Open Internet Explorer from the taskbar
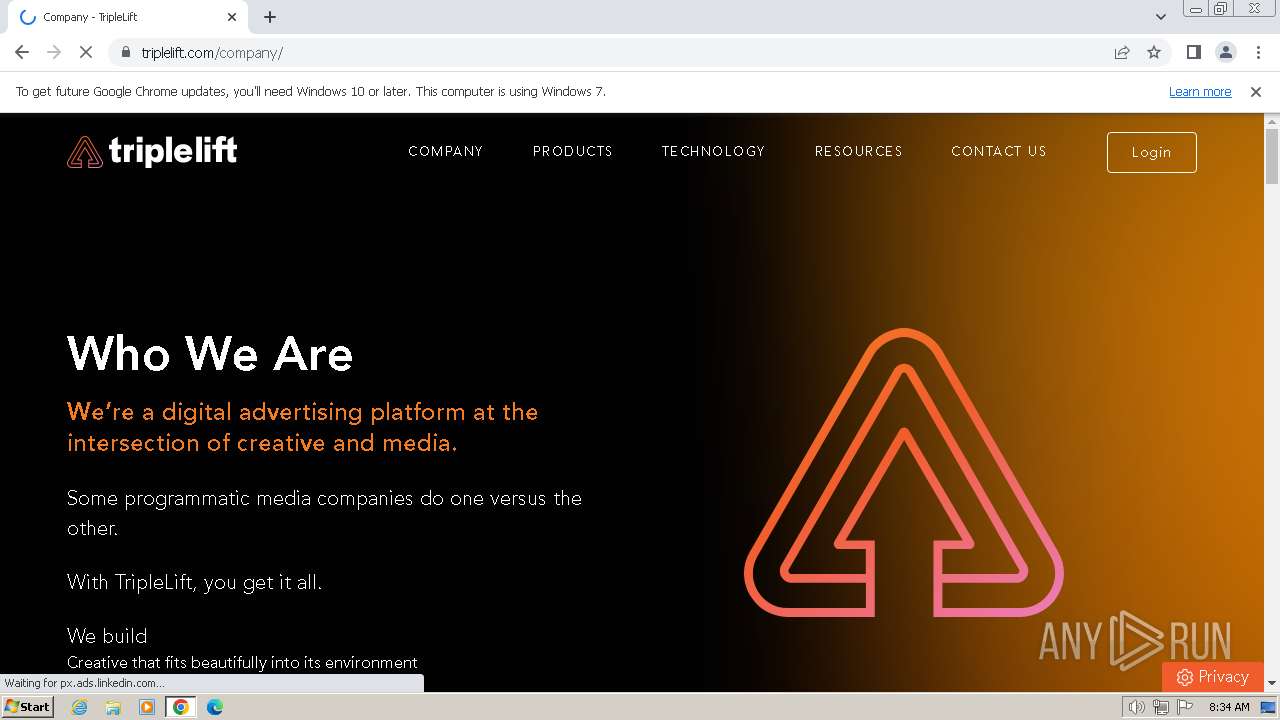1280x720 pixels. point(80,707)
